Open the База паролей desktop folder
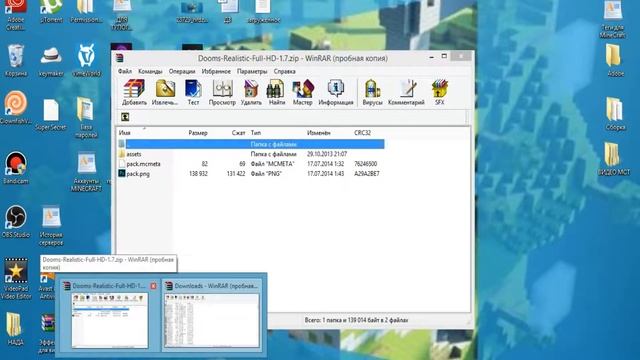Screen dimensions: 640x360 click(86, 118)
